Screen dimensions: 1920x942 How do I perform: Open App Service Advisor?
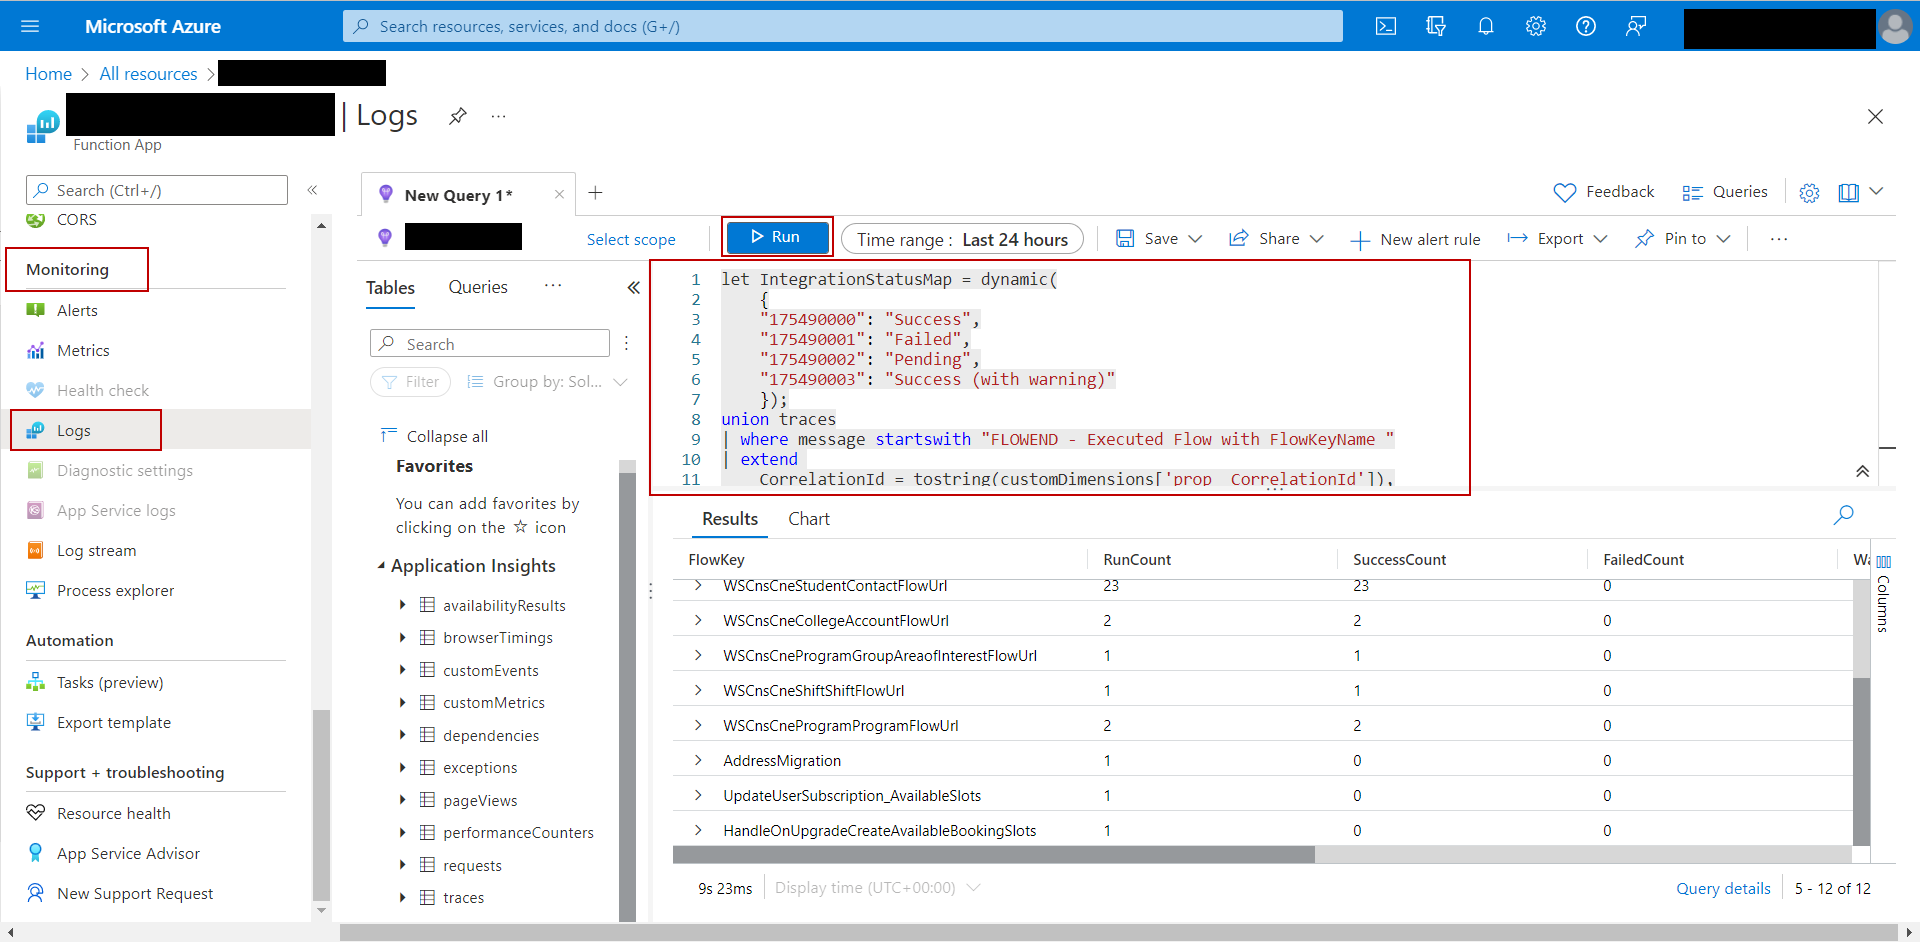tap(128, 854)
